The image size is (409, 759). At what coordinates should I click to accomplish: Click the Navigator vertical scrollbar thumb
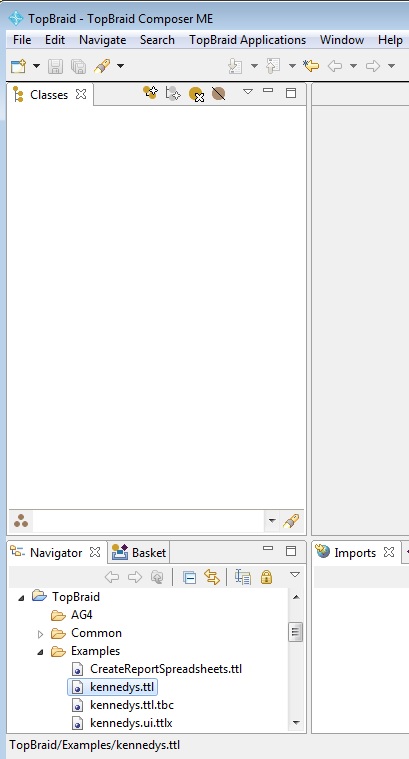295,632
